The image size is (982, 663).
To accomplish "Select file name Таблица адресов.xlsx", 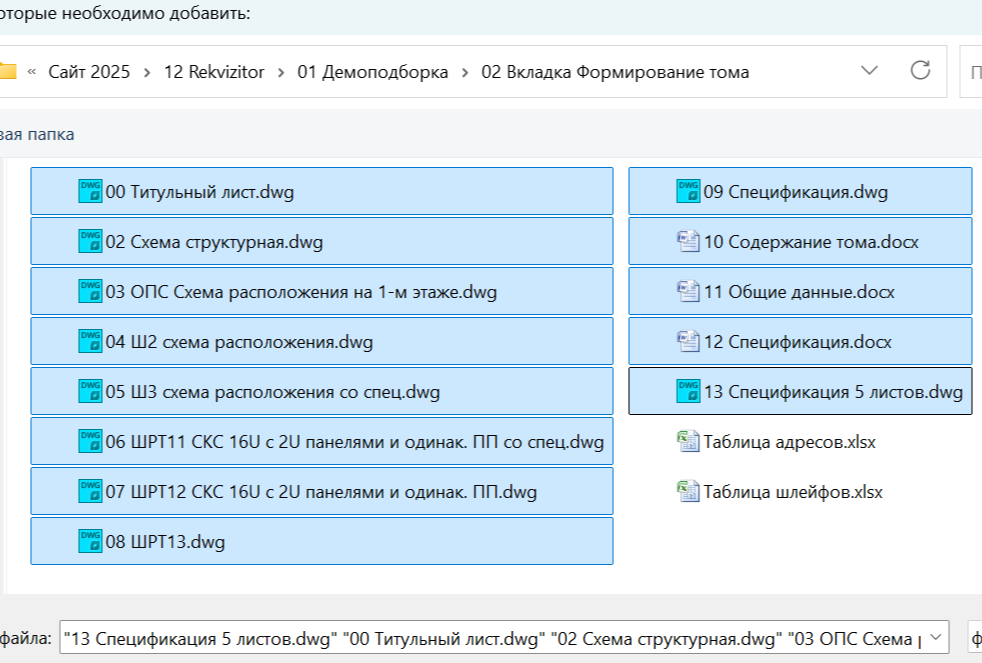I will (x=789, y=442).
